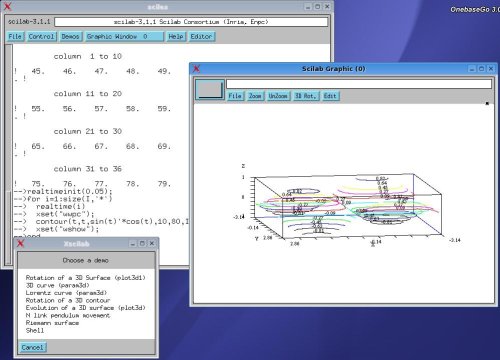Activate the Zoom tool in the graphic window
Image resolution: width=500 pixels, height=360 pixels.
point(255,96)
